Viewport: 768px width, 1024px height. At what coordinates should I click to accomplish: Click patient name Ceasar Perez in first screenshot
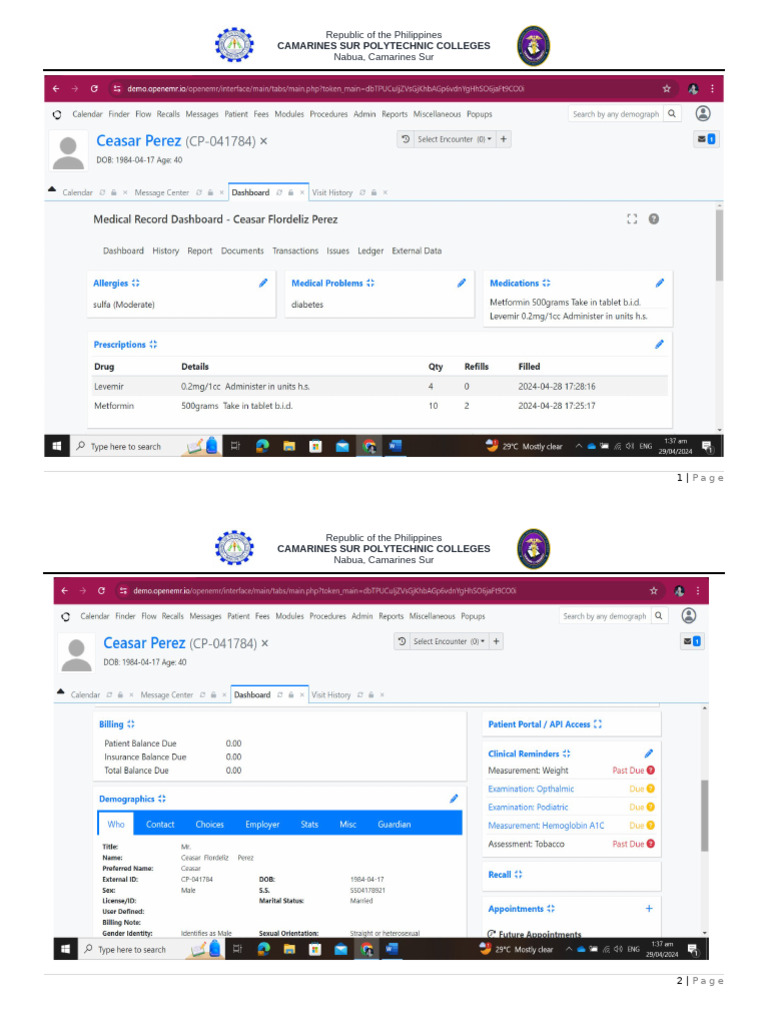coord(138,140)
